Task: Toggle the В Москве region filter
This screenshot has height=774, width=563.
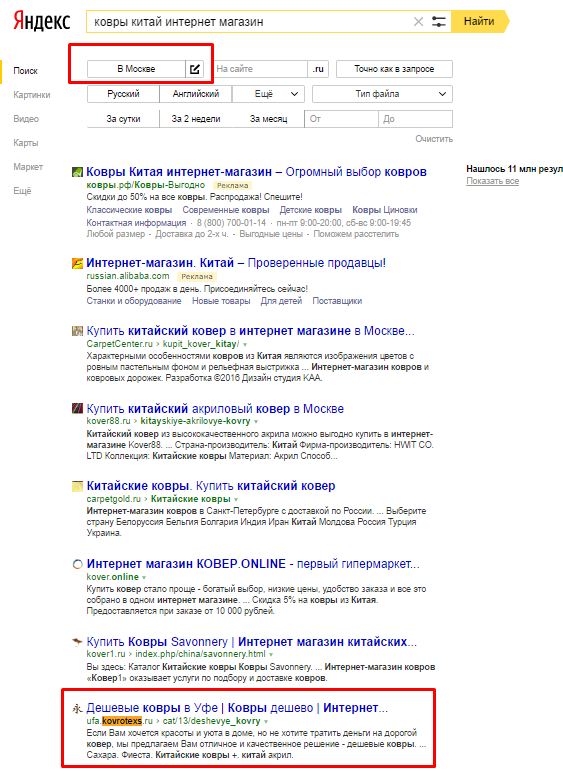Action: pyautogui.click(x=136, y=69)
